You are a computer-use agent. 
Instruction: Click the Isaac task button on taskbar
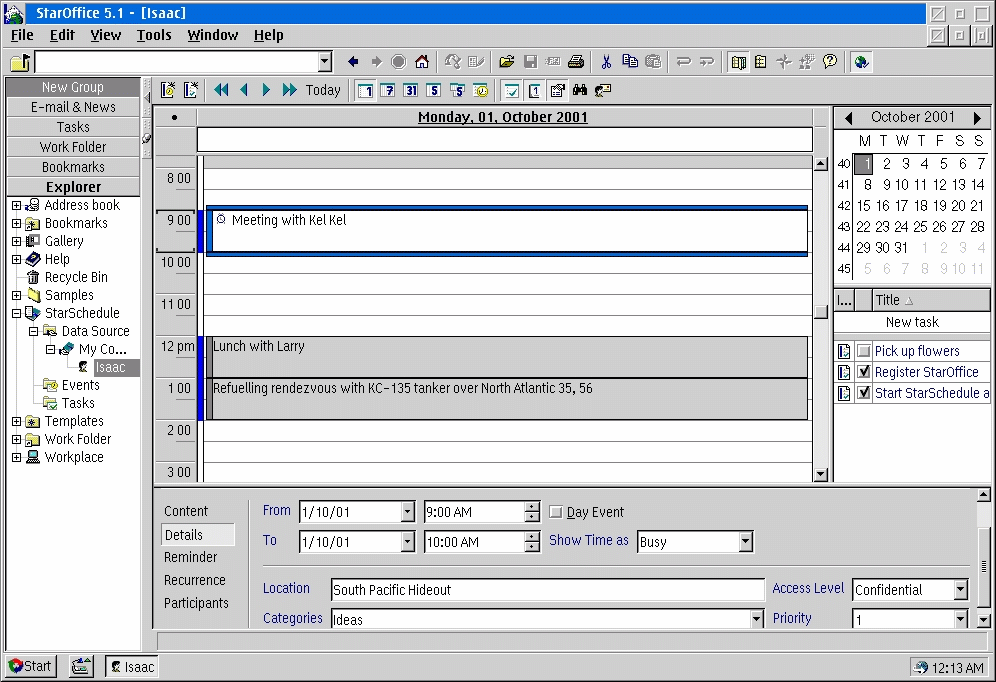point(133,667)
